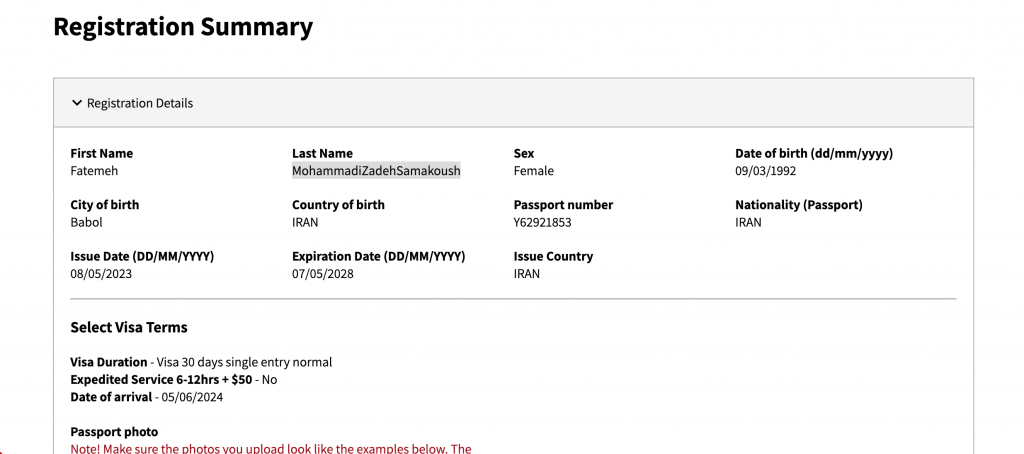The width and height of the screenshot is (1024, 454).
Task: Click the Expedited Service 6-12hrs line
Action: pos(173,380)
